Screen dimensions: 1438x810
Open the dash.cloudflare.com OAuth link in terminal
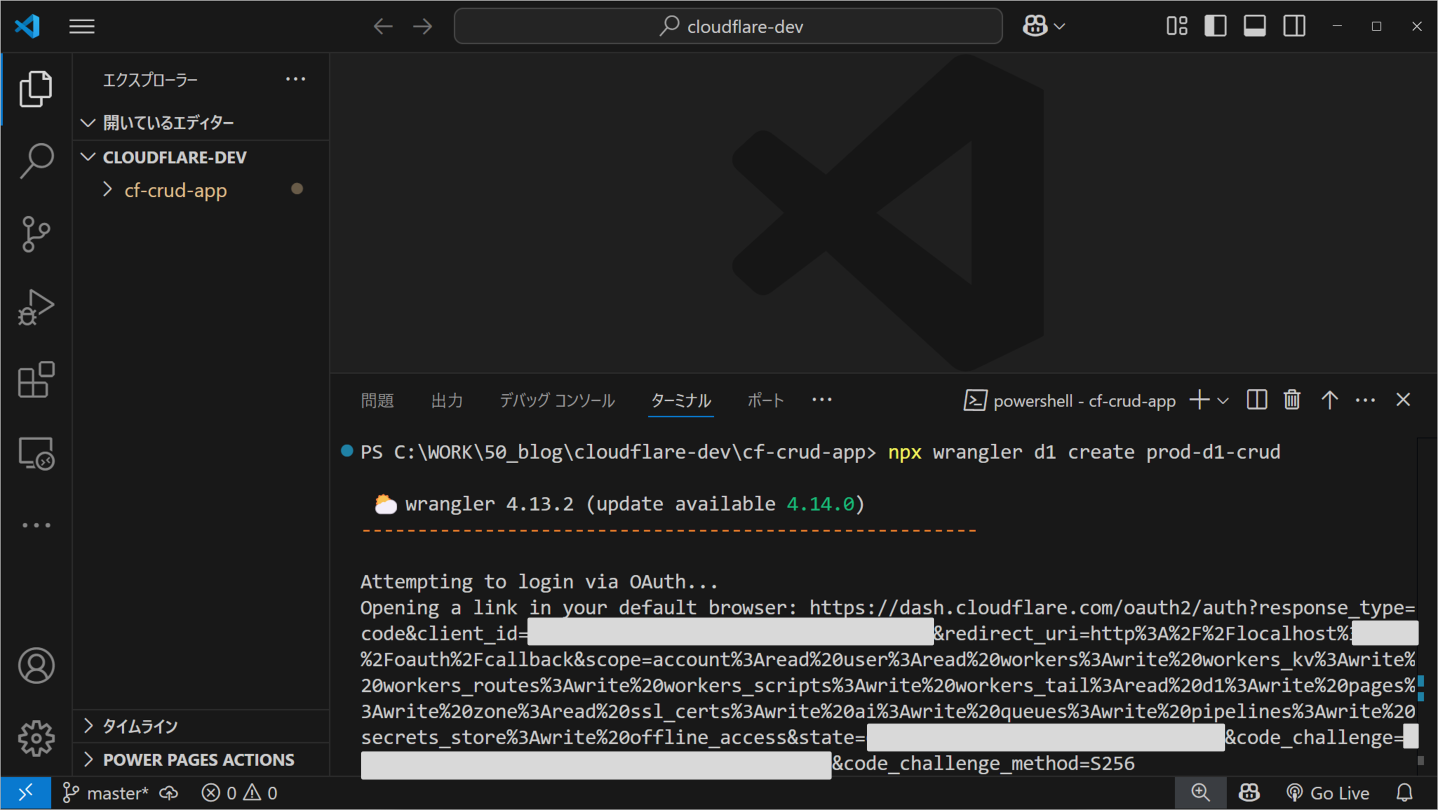click(x=1112, y=607)
